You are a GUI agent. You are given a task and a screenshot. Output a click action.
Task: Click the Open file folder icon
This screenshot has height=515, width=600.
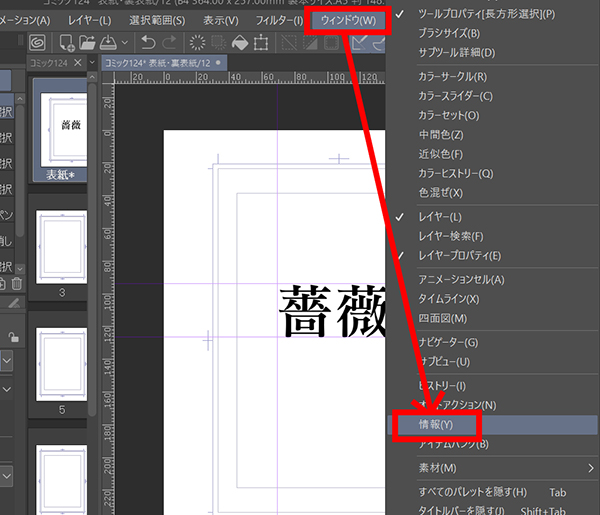[88, 42]
